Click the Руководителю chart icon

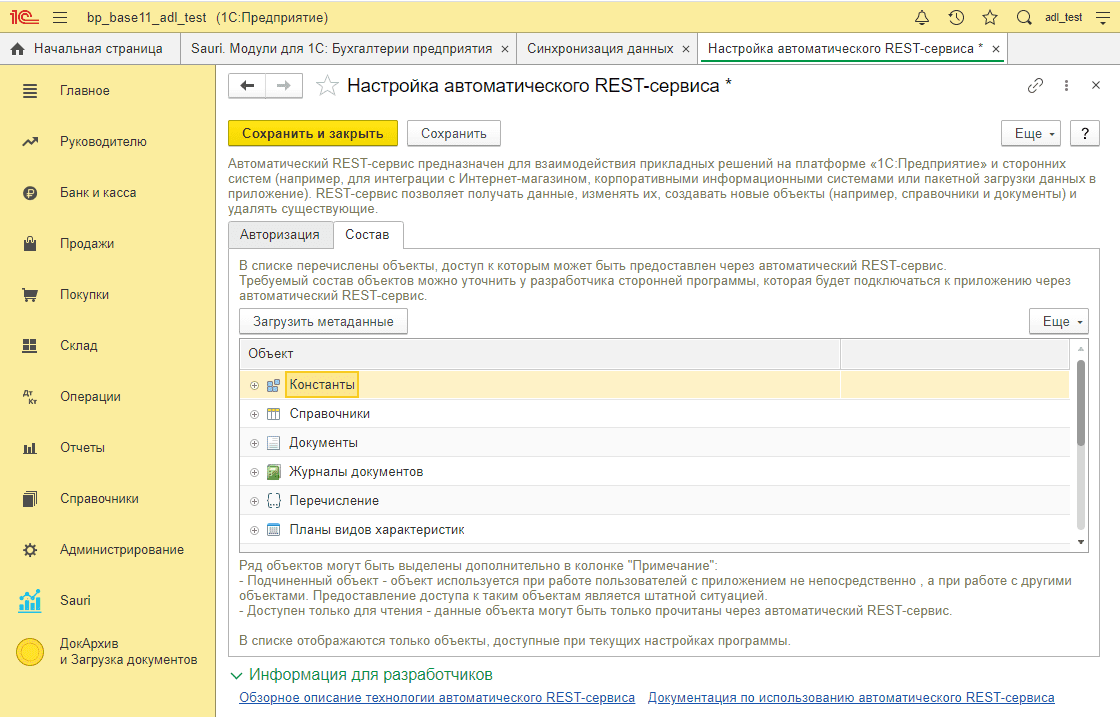pos(30,141)
